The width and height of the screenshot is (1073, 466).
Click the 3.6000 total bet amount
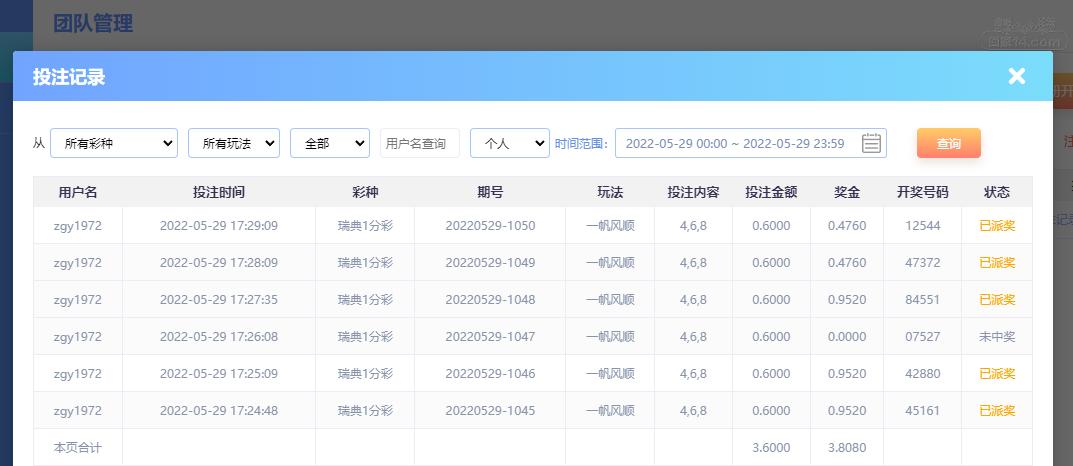click(x=771, y=448)
